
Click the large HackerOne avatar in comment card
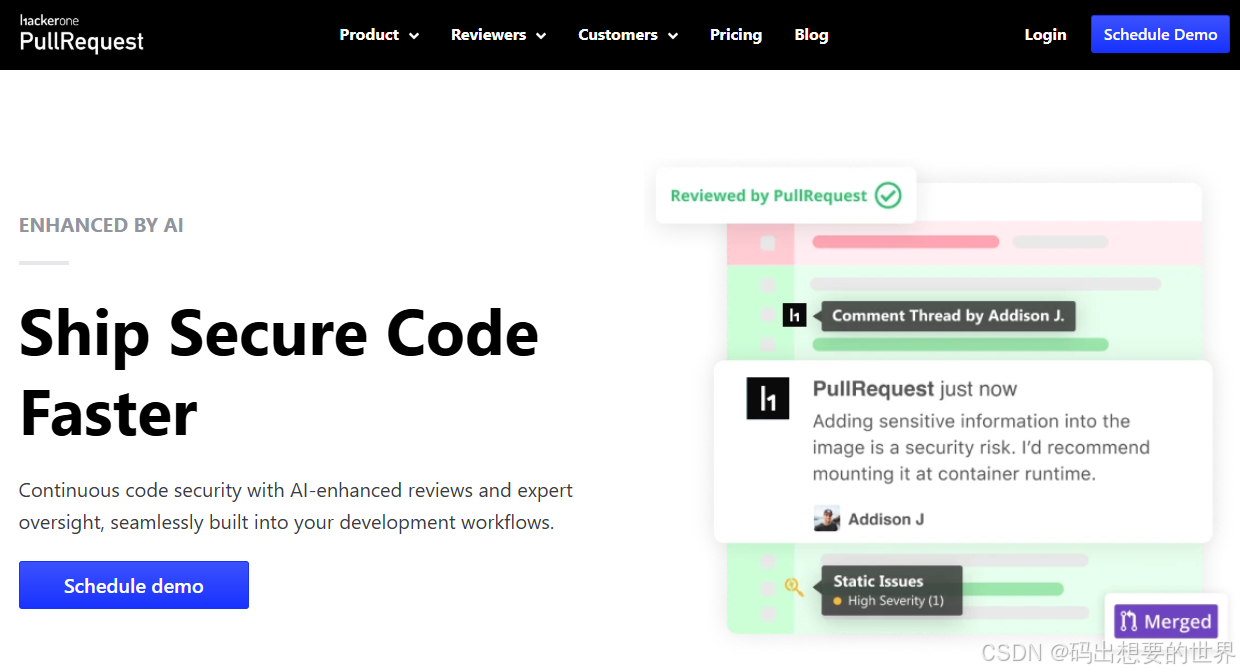click(x=768, y=399)
